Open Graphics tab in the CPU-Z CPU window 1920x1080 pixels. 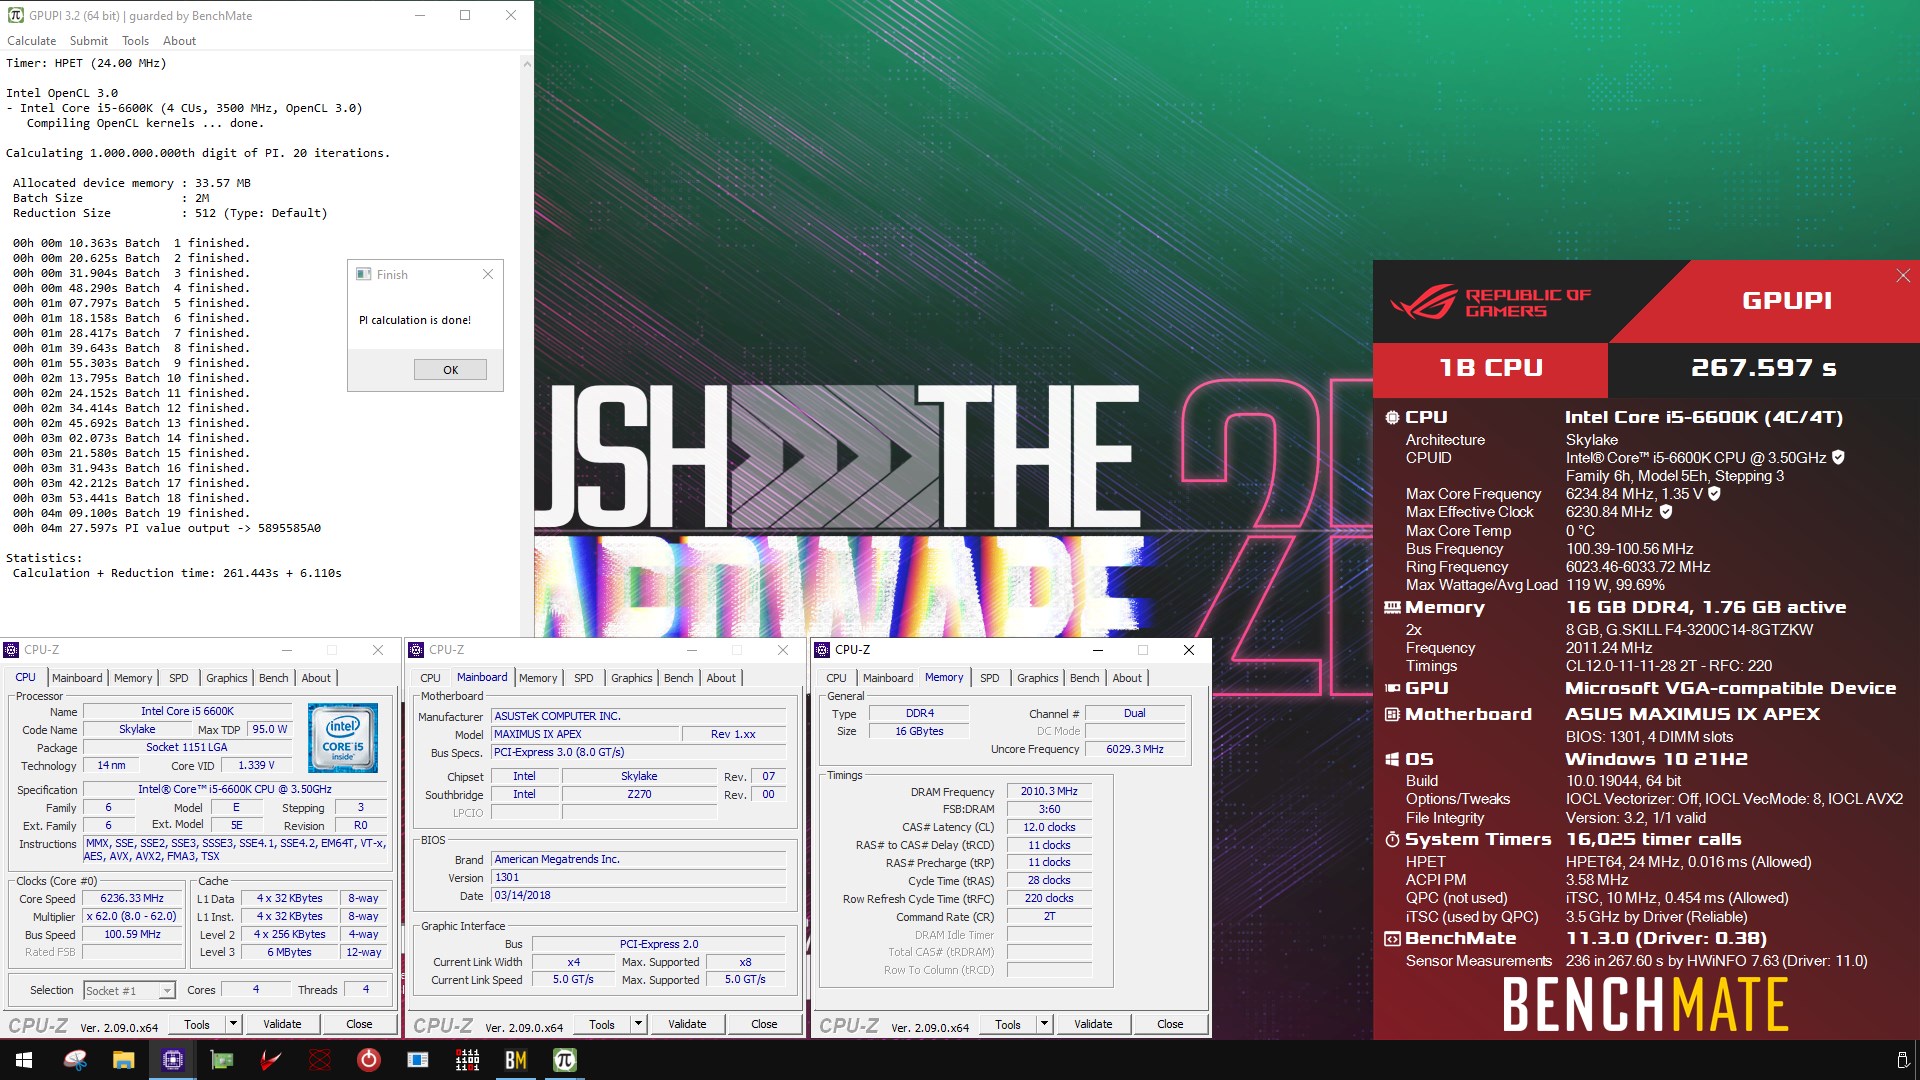click(227, 678)
